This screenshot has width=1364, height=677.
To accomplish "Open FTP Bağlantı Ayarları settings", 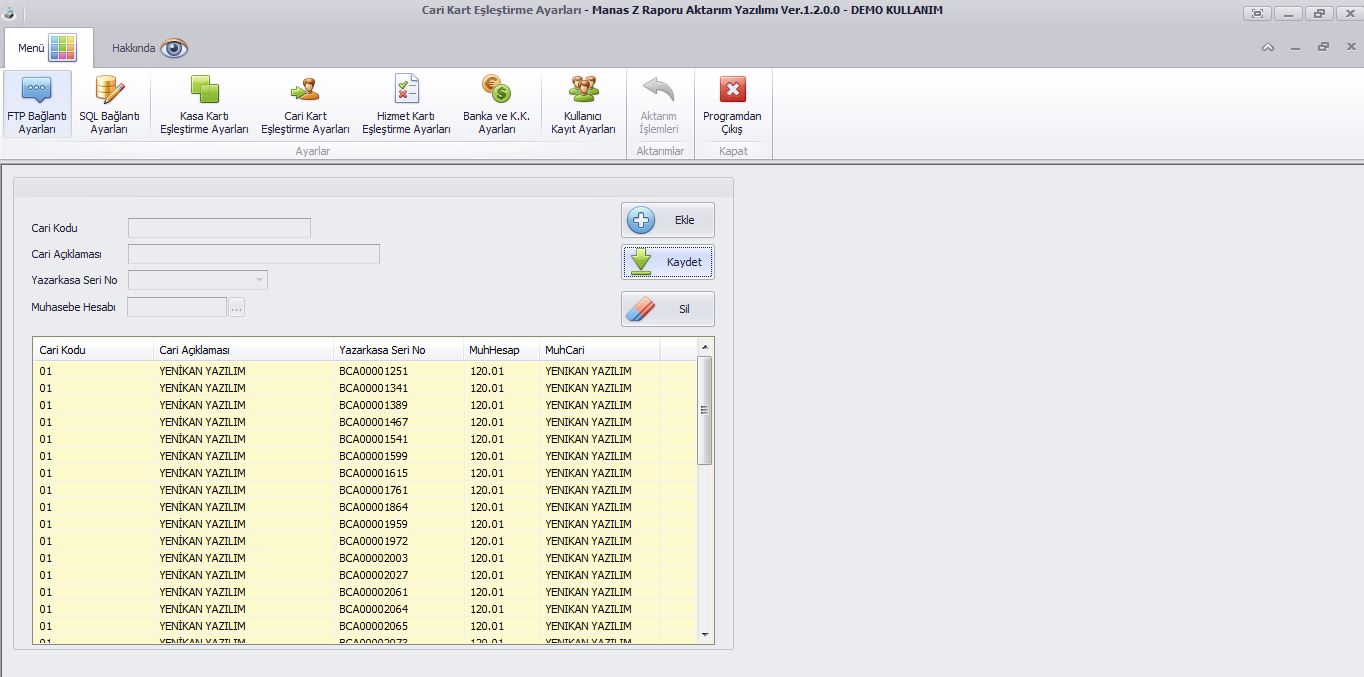I will [x=37, y=104].
